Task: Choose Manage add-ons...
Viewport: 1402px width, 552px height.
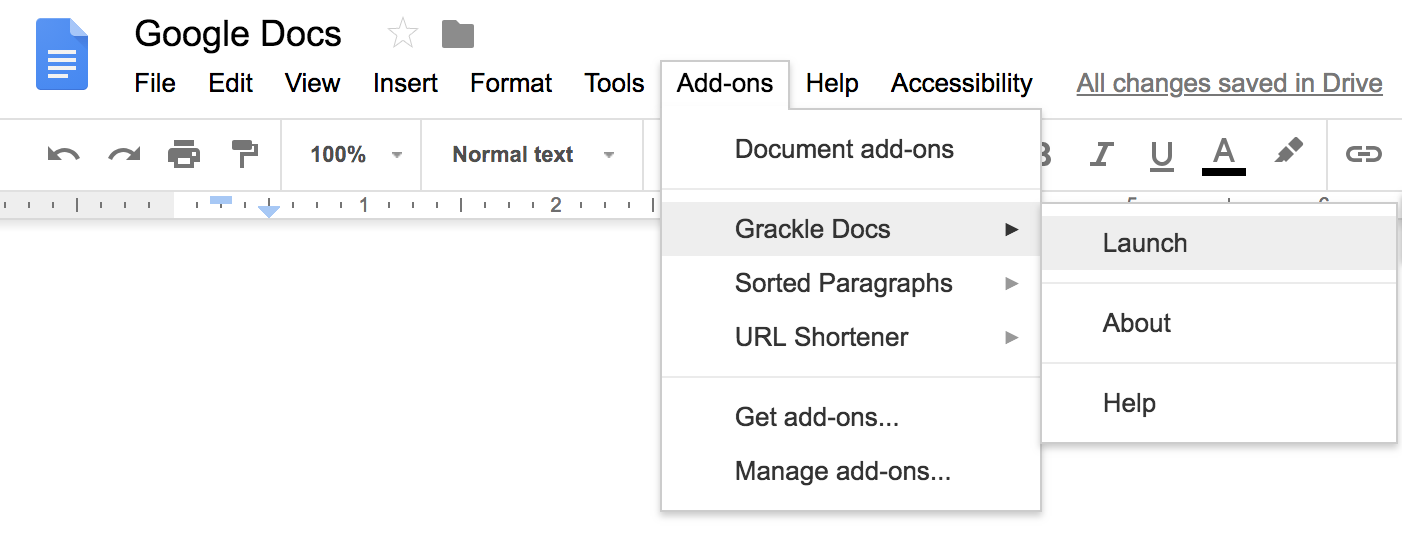Action: 851,471
